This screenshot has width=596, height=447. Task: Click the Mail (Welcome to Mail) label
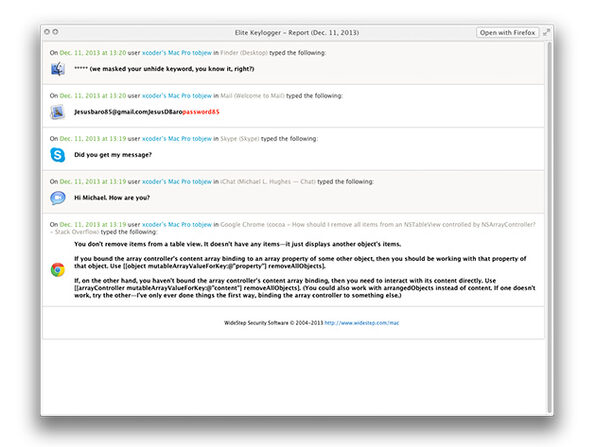[252, 96]
